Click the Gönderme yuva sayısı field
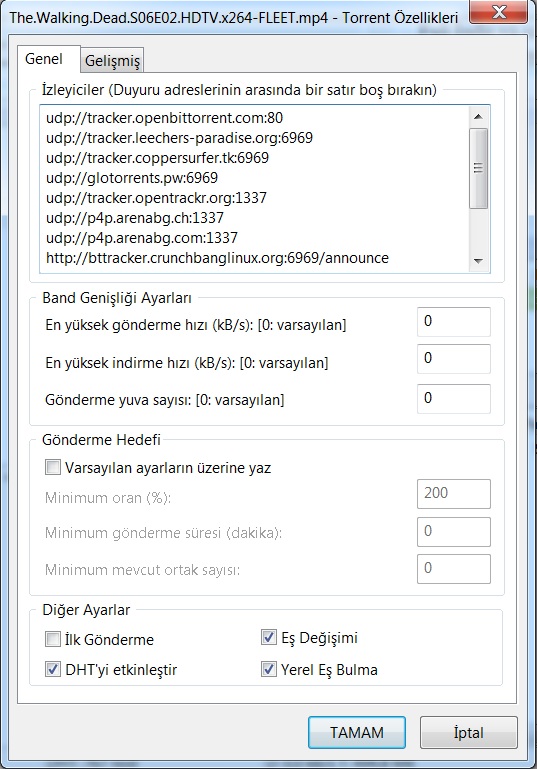Viewport: 537px width, 769px height. 454,399
